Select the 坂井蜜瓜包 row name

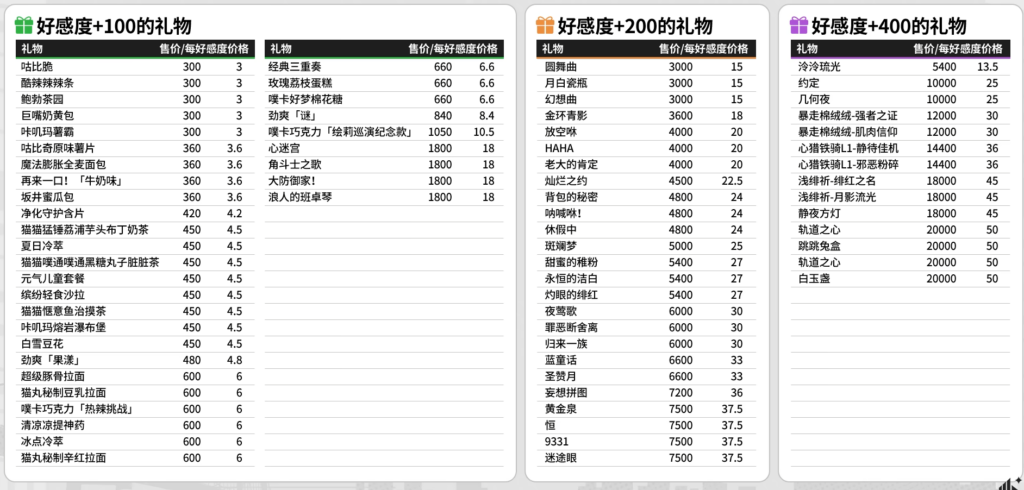(x=48, y=197)
